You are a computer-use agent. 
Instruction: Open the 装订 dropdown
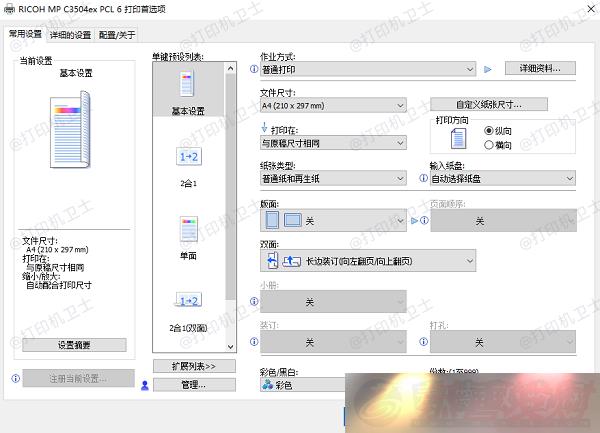[x=333, y=342]
